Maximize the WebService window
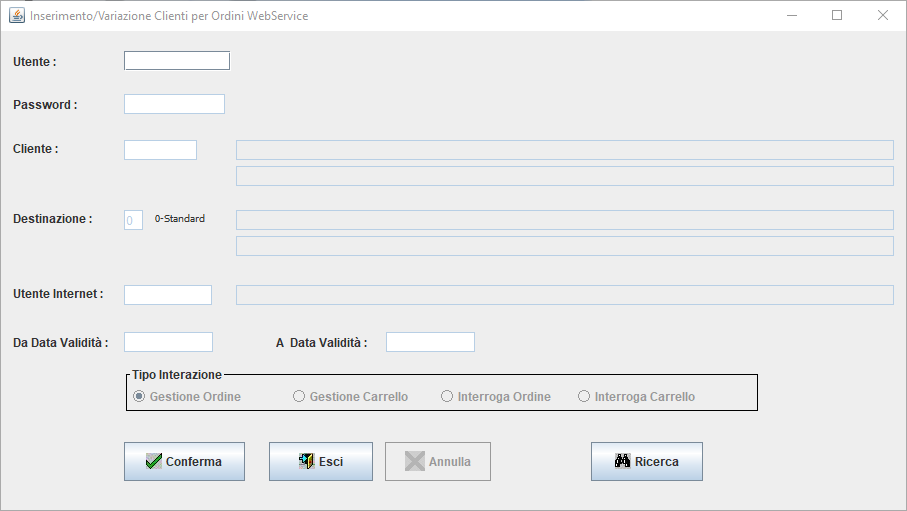 pyautogui.click(x=837, y=15)
